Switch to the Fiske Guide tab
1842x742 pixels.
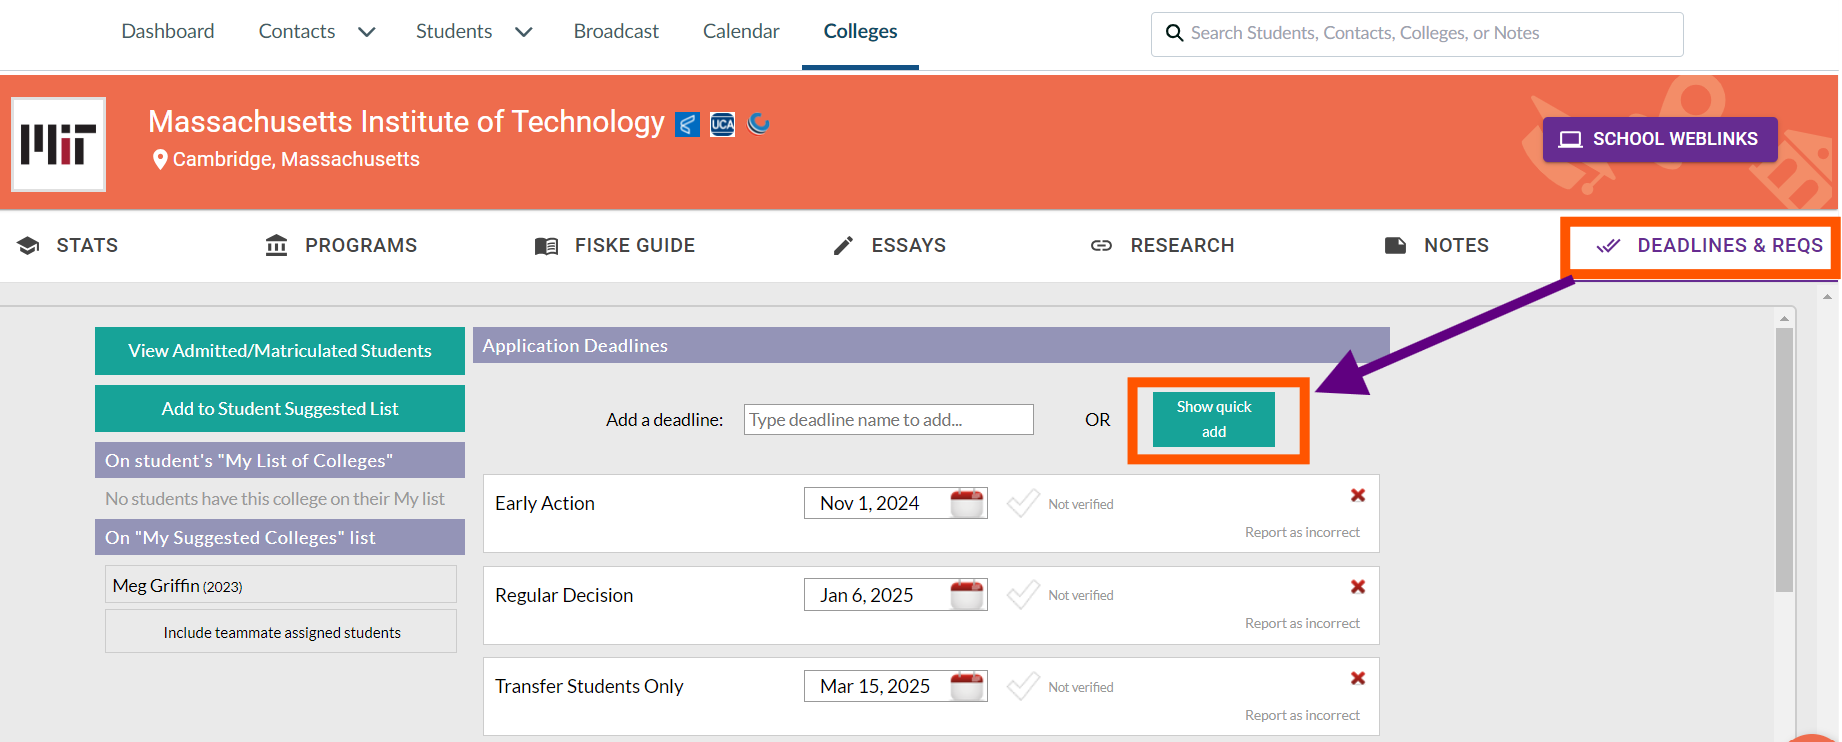pyautogui.click(x=615, y=245)
